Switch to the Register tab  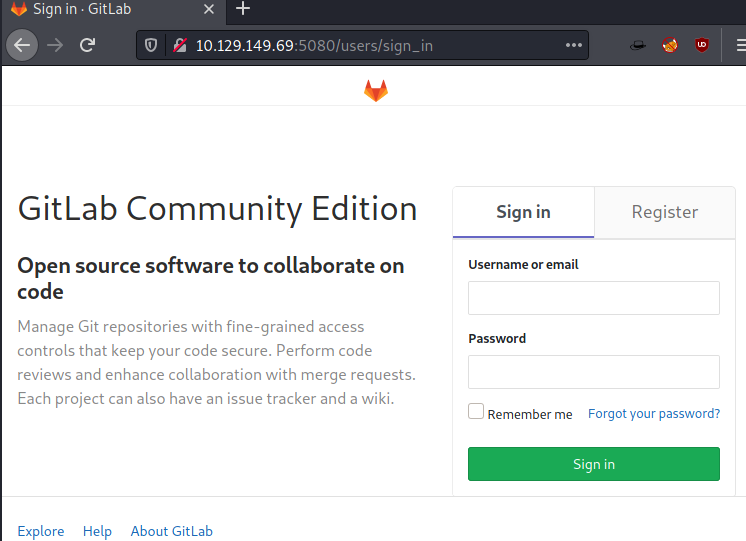point(665,212)
